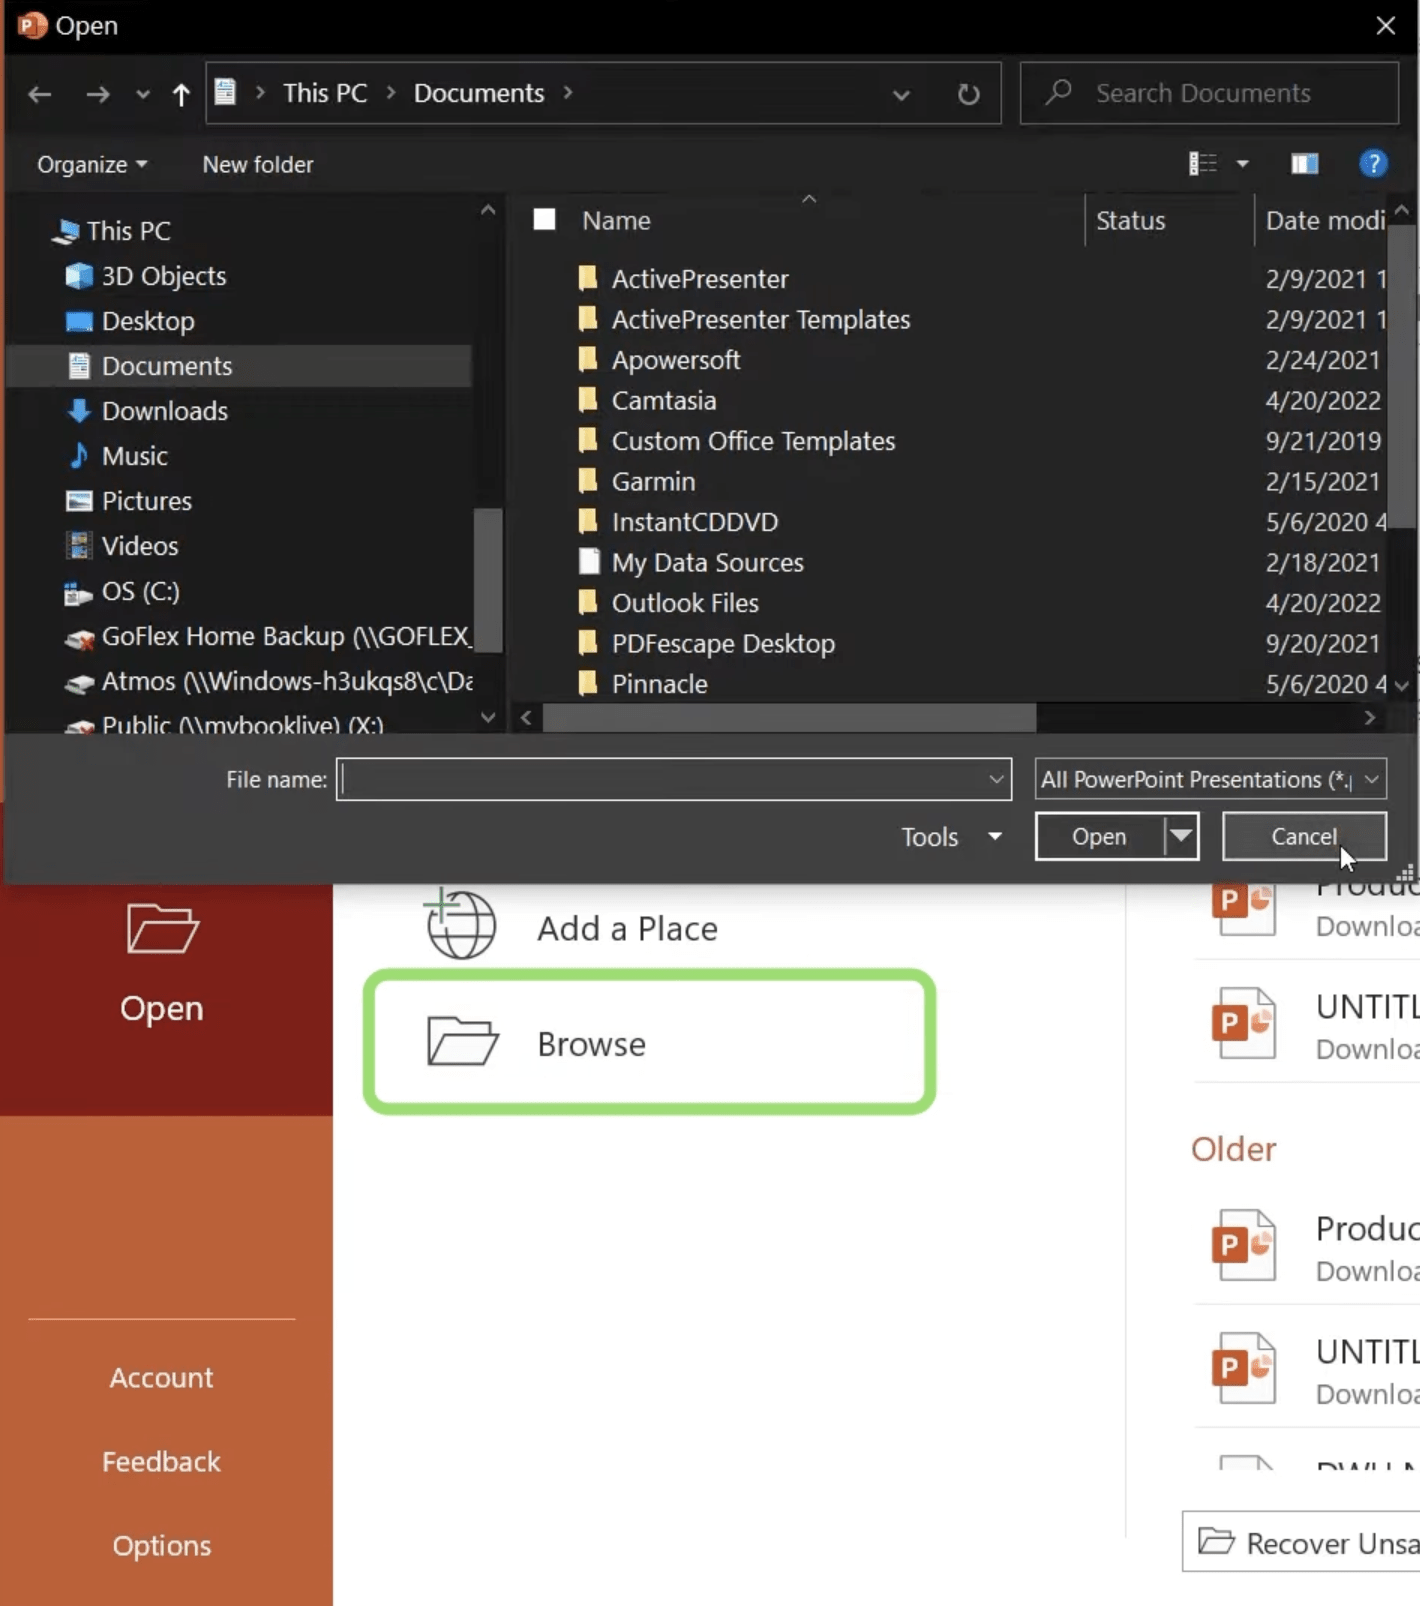Sort files by Name column
Image resolution: width=1420 pixels, height=1606 pixels.
click(616, 220)
